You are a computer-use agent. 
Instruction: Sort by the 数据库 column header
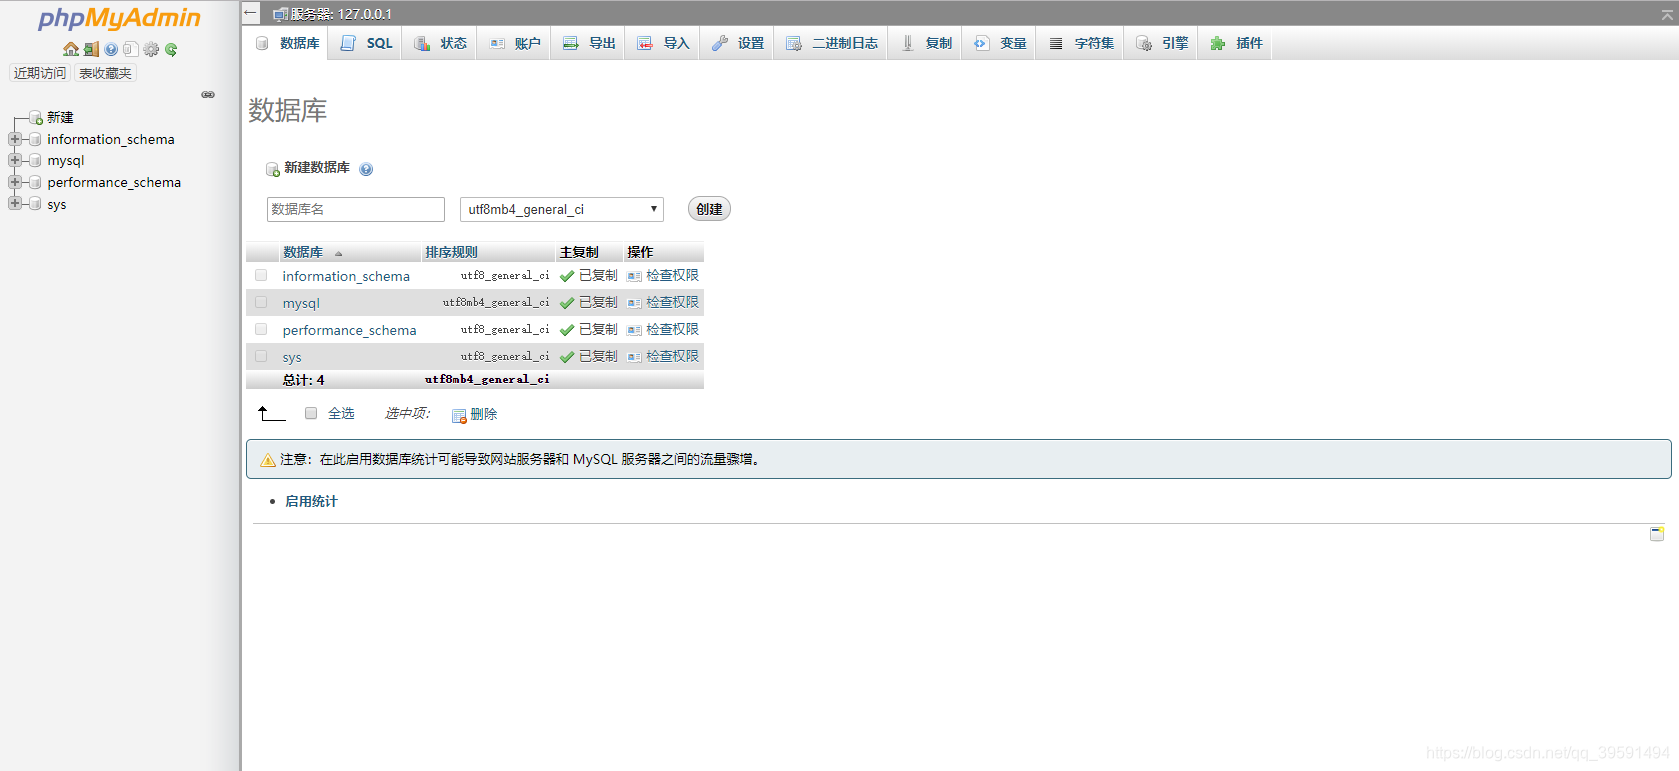303,252
